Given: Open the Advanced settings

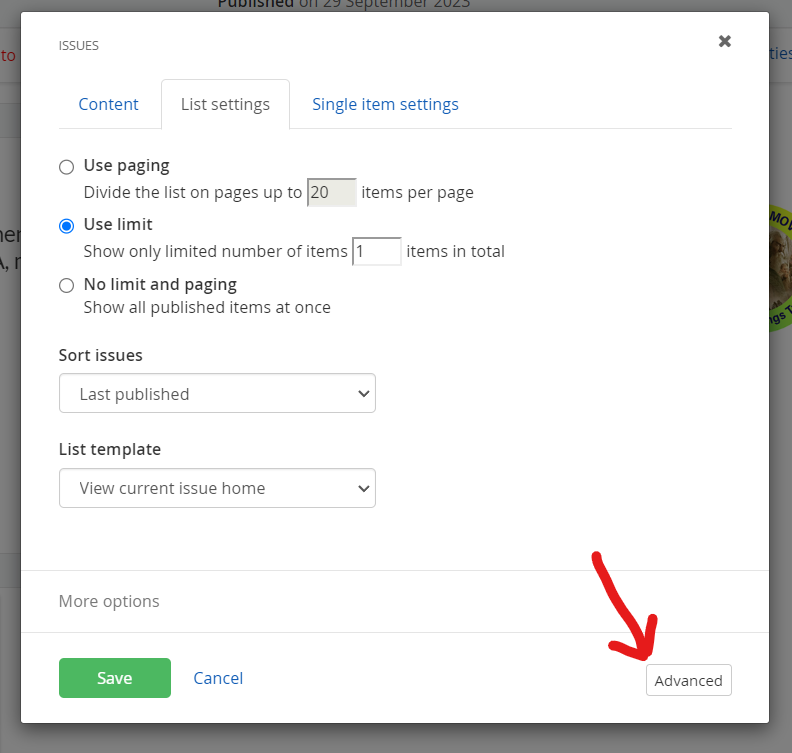Looking at the screenshot, I should pos(688,680).
